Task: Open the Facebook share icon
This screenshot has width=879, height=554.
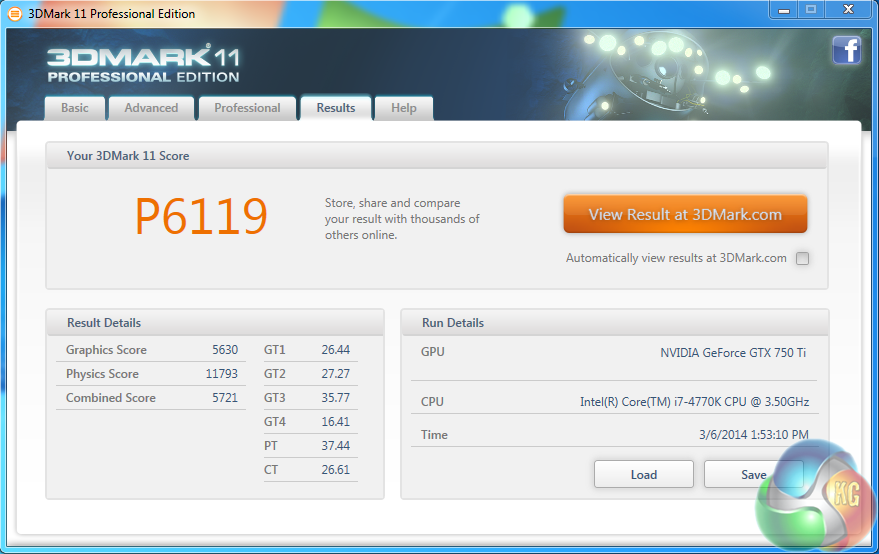Action: pyautogui.click(x=846, y=50)
